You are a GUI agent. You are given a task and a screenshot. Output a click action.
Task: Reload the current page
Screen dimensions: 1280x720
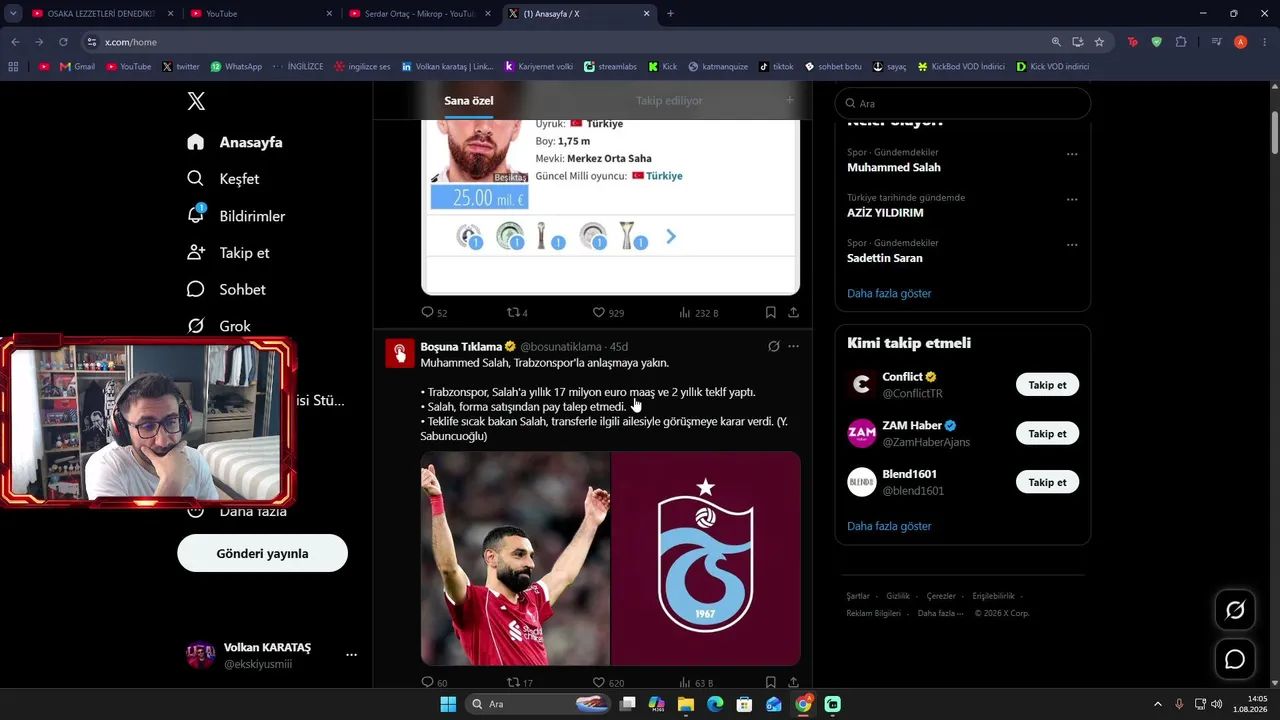pos(63,42)
